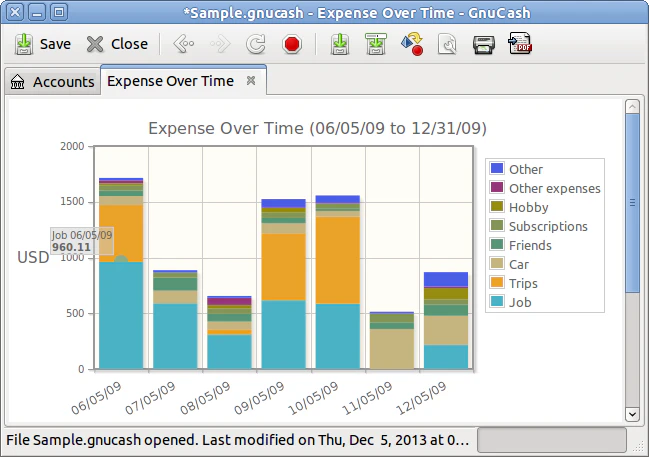Print the report with printer icon
The image size is (649, 457).
point(484,44)
